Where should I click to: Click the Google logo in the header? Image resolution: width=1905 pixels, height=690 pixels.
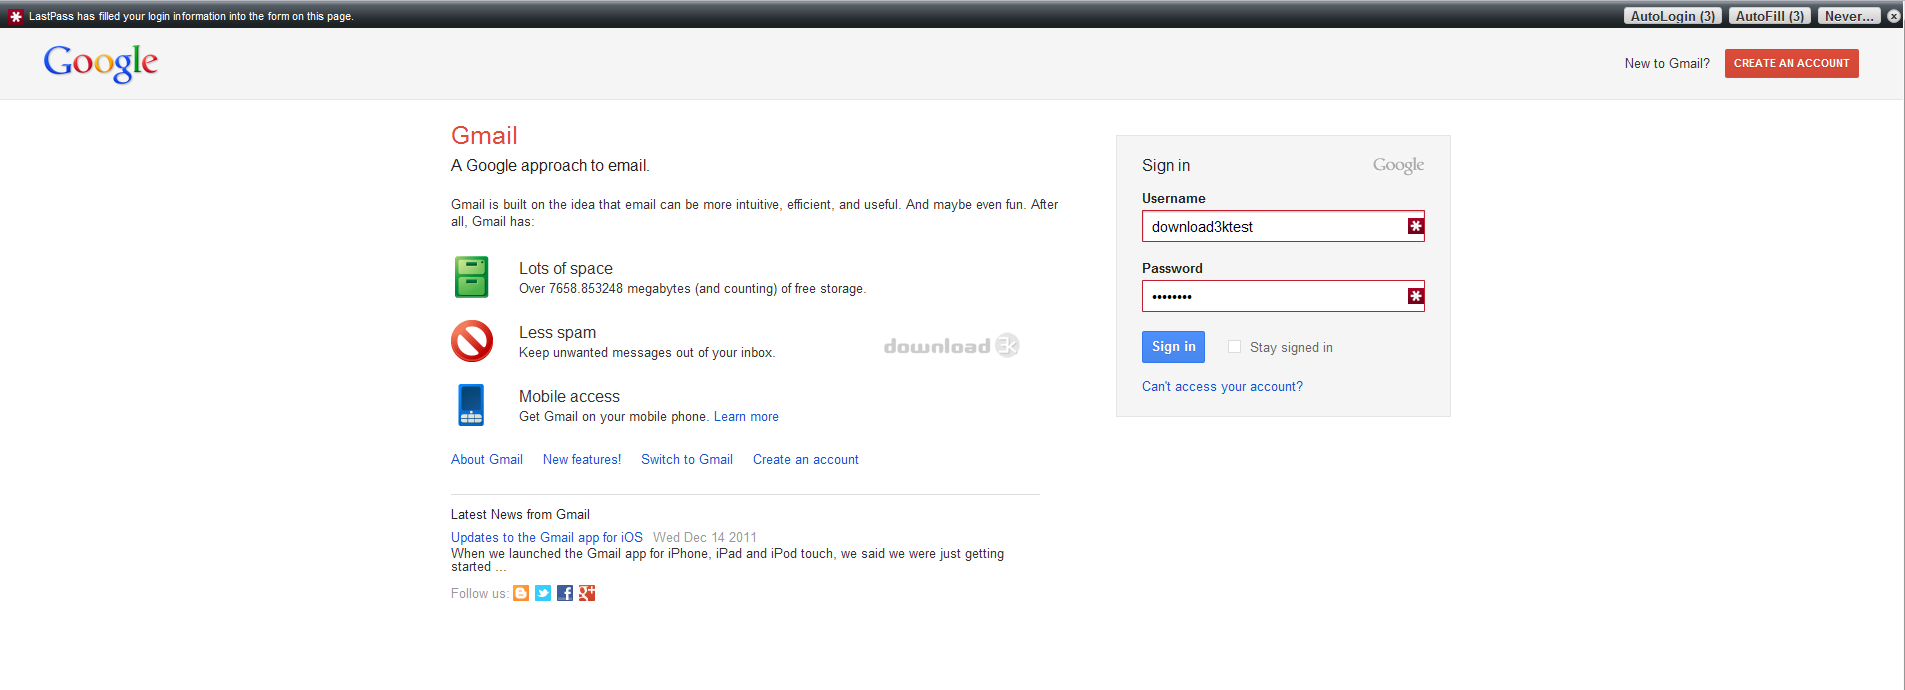coord(100,63)
